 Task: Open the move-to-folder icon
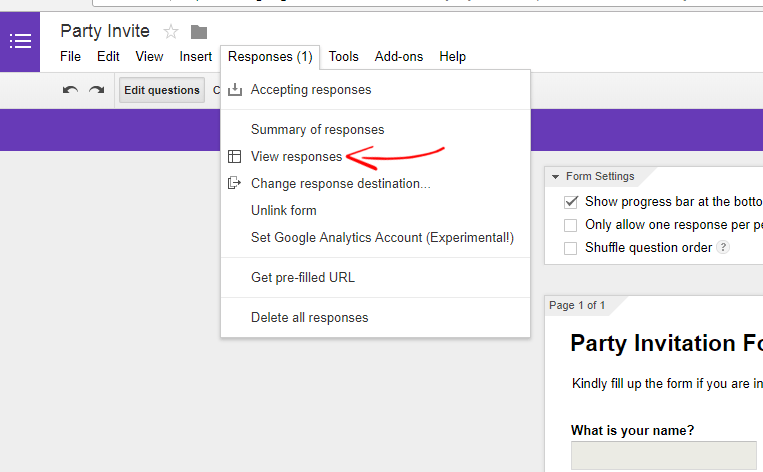coord(199,32)
